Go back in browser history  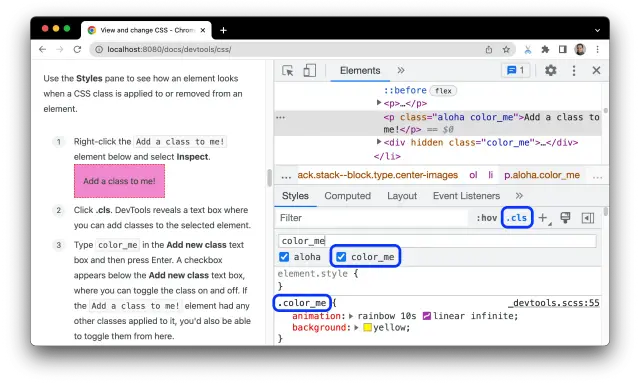(x=42, y=49)
